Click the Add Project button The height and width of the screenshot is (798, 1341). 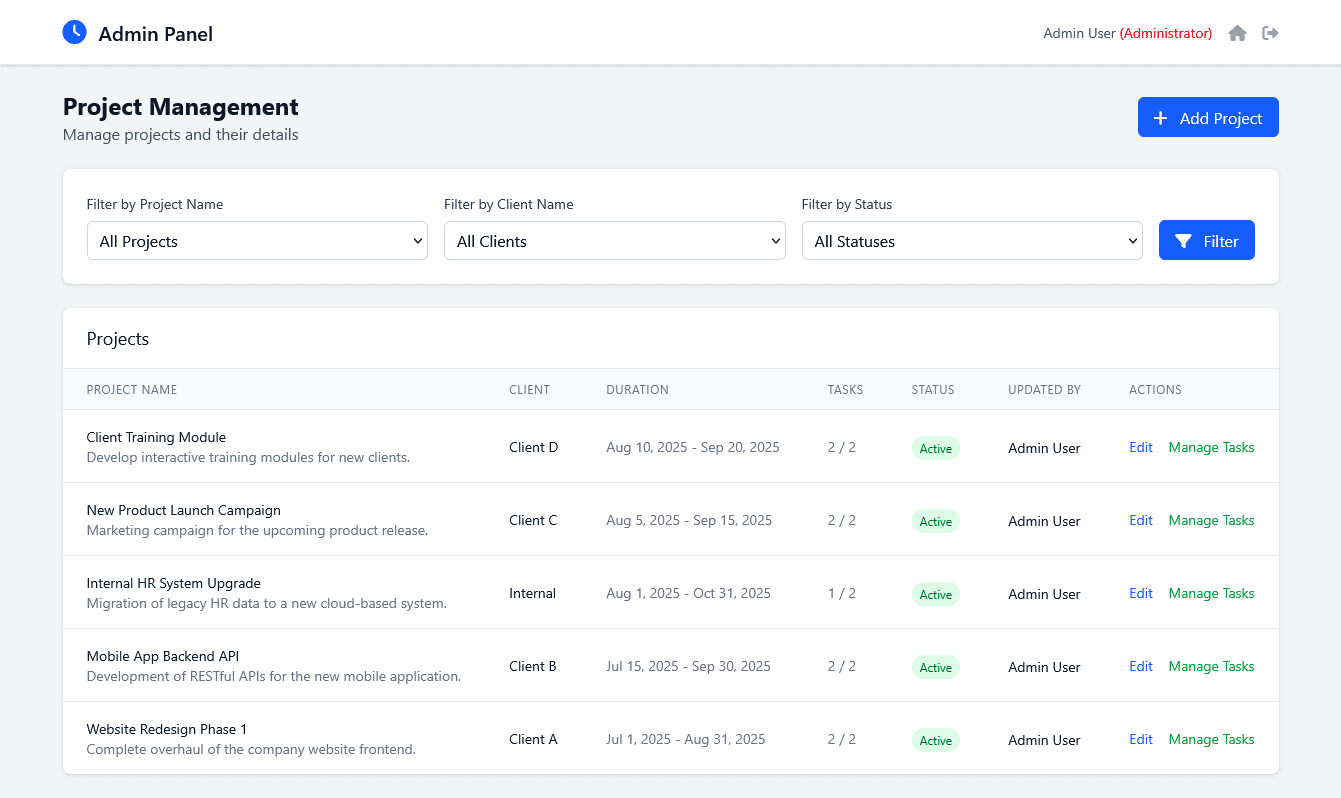click(1208, 117)
